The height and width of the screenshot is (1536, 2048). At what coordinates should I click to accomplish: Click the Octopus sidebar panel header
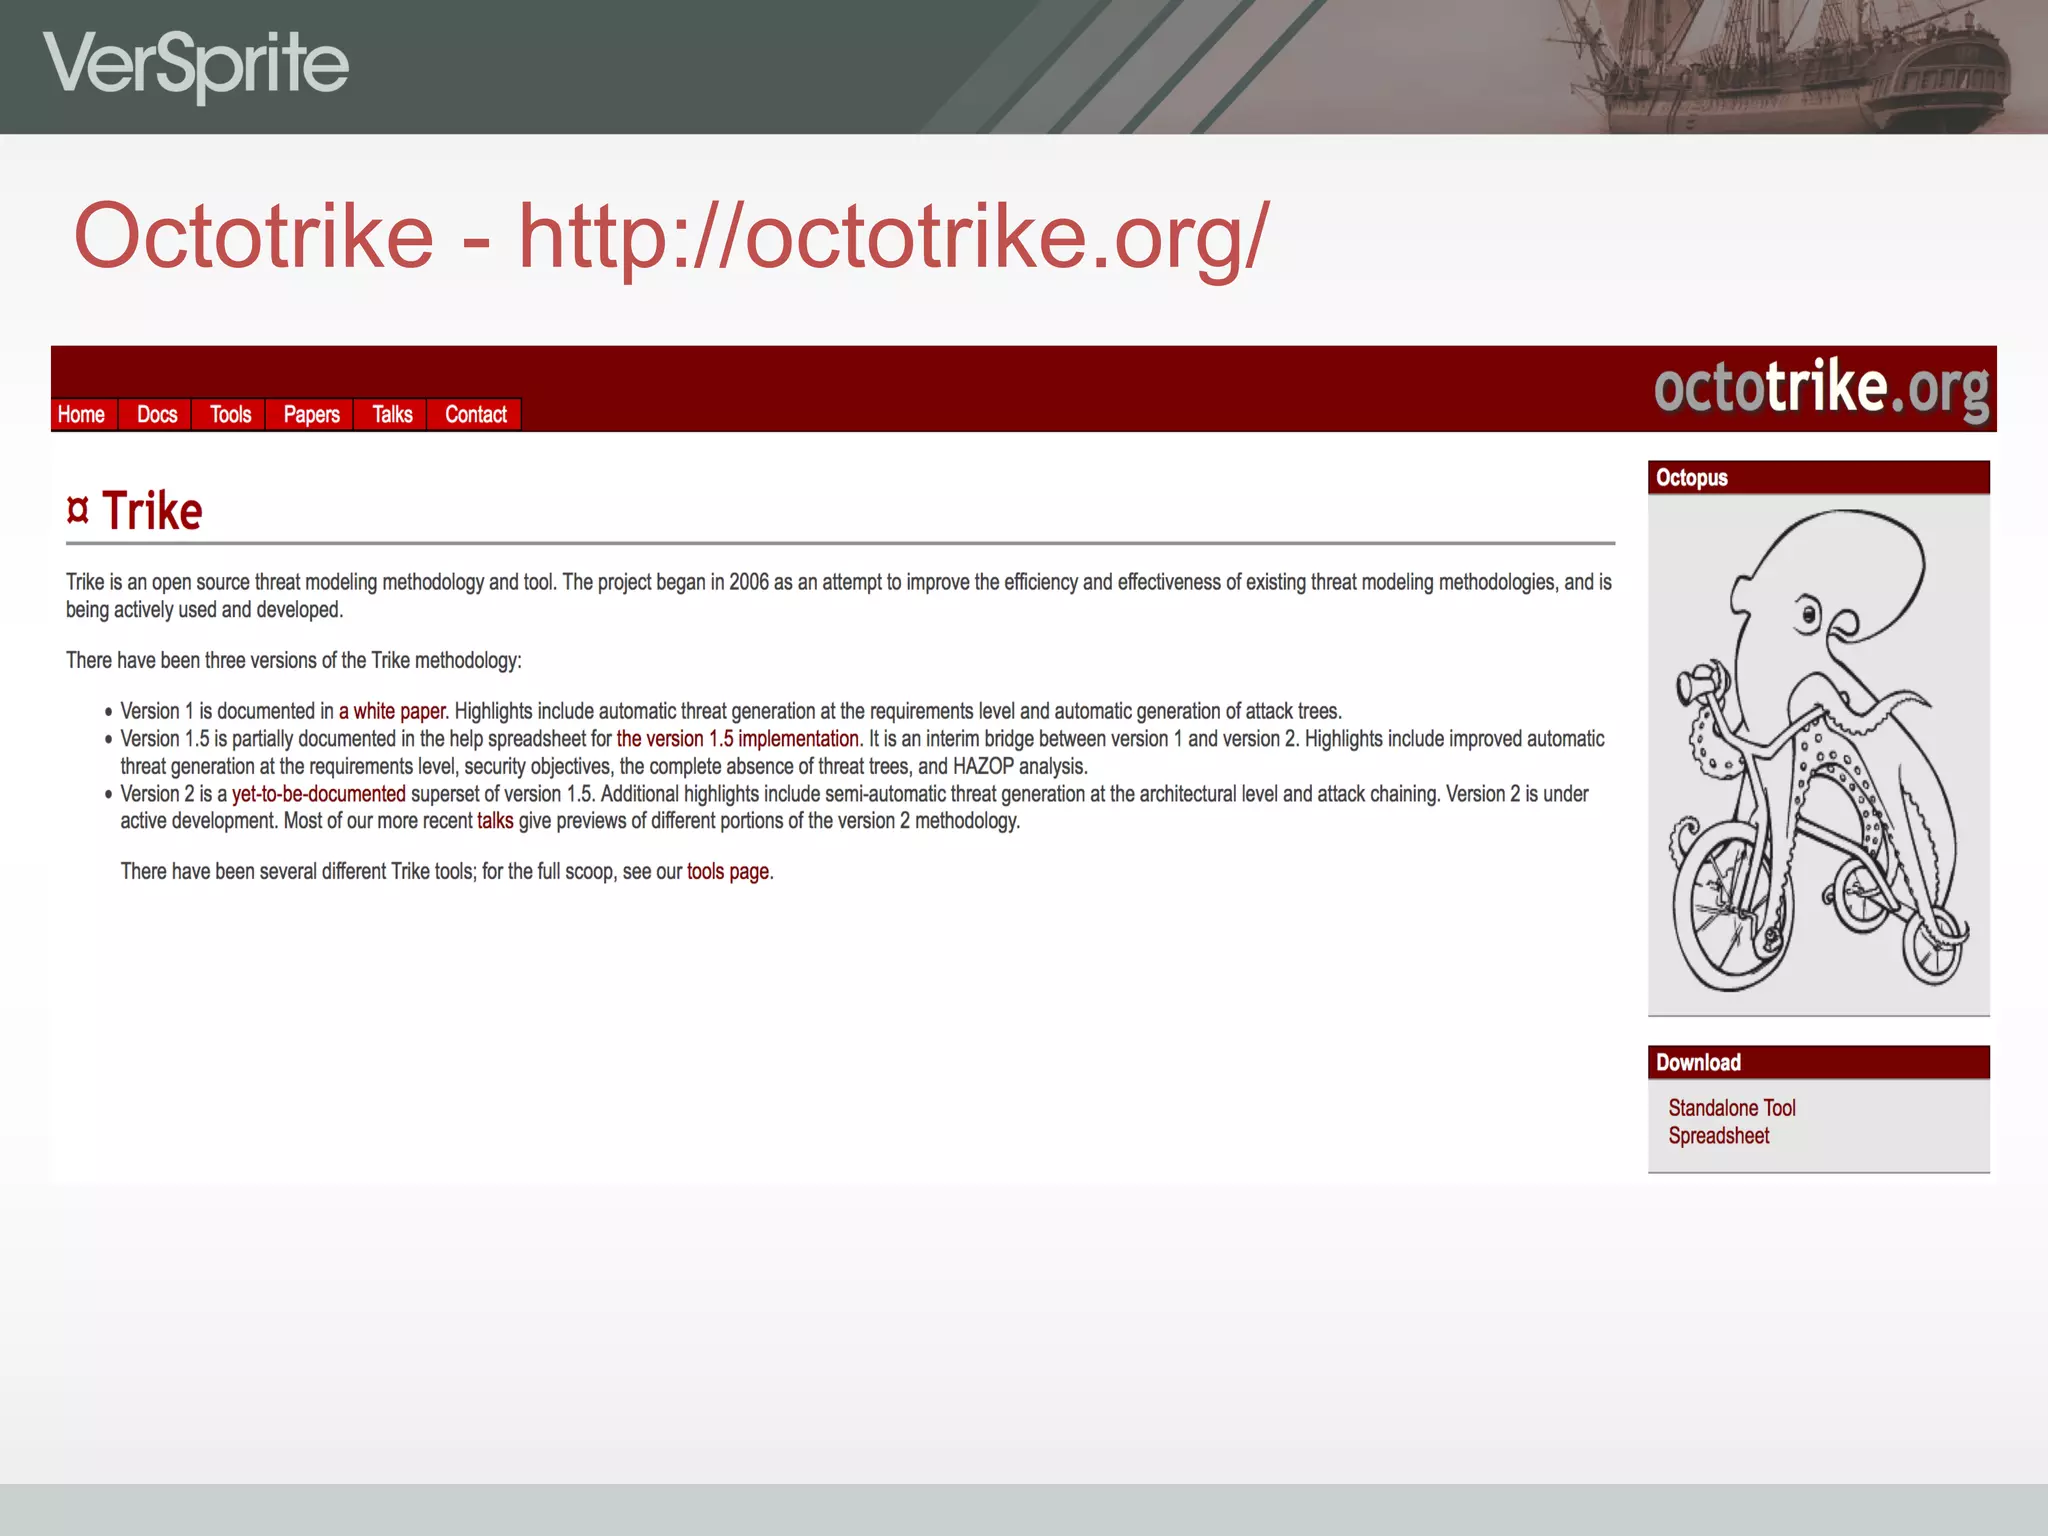(1819, 477)
